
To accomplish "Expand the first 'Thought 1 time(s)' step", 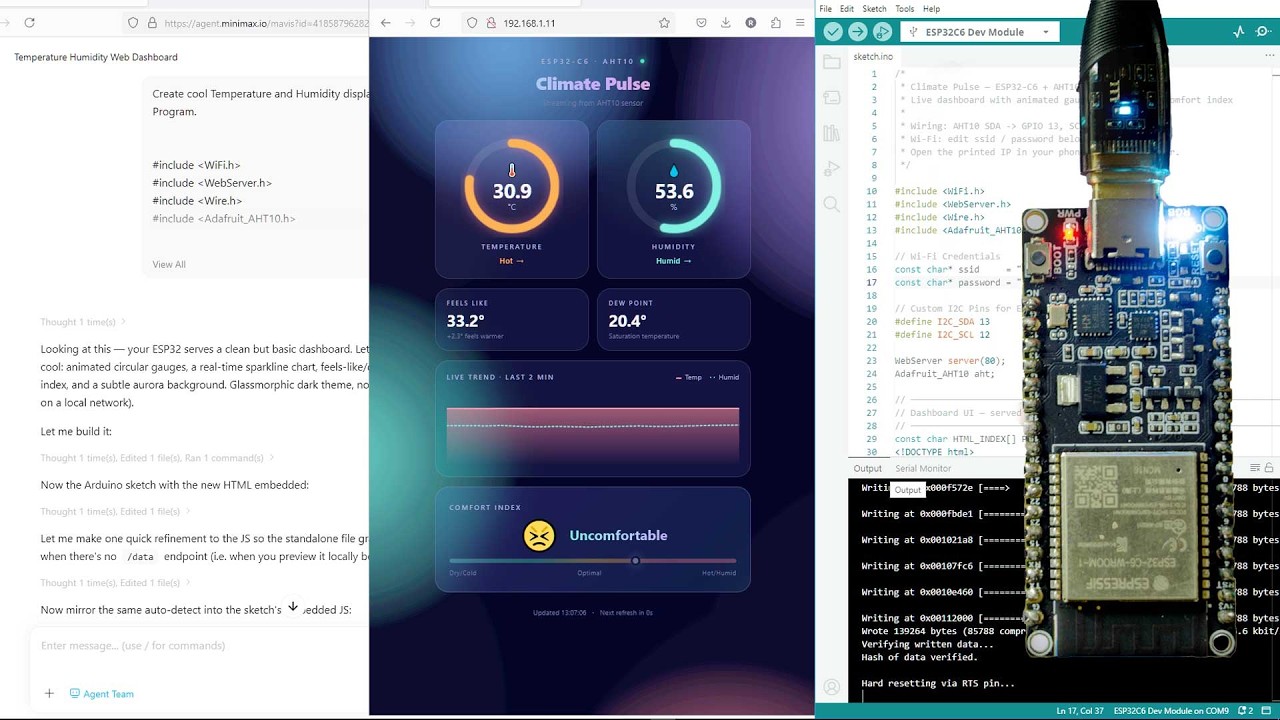I will click(x=83, y=322).
